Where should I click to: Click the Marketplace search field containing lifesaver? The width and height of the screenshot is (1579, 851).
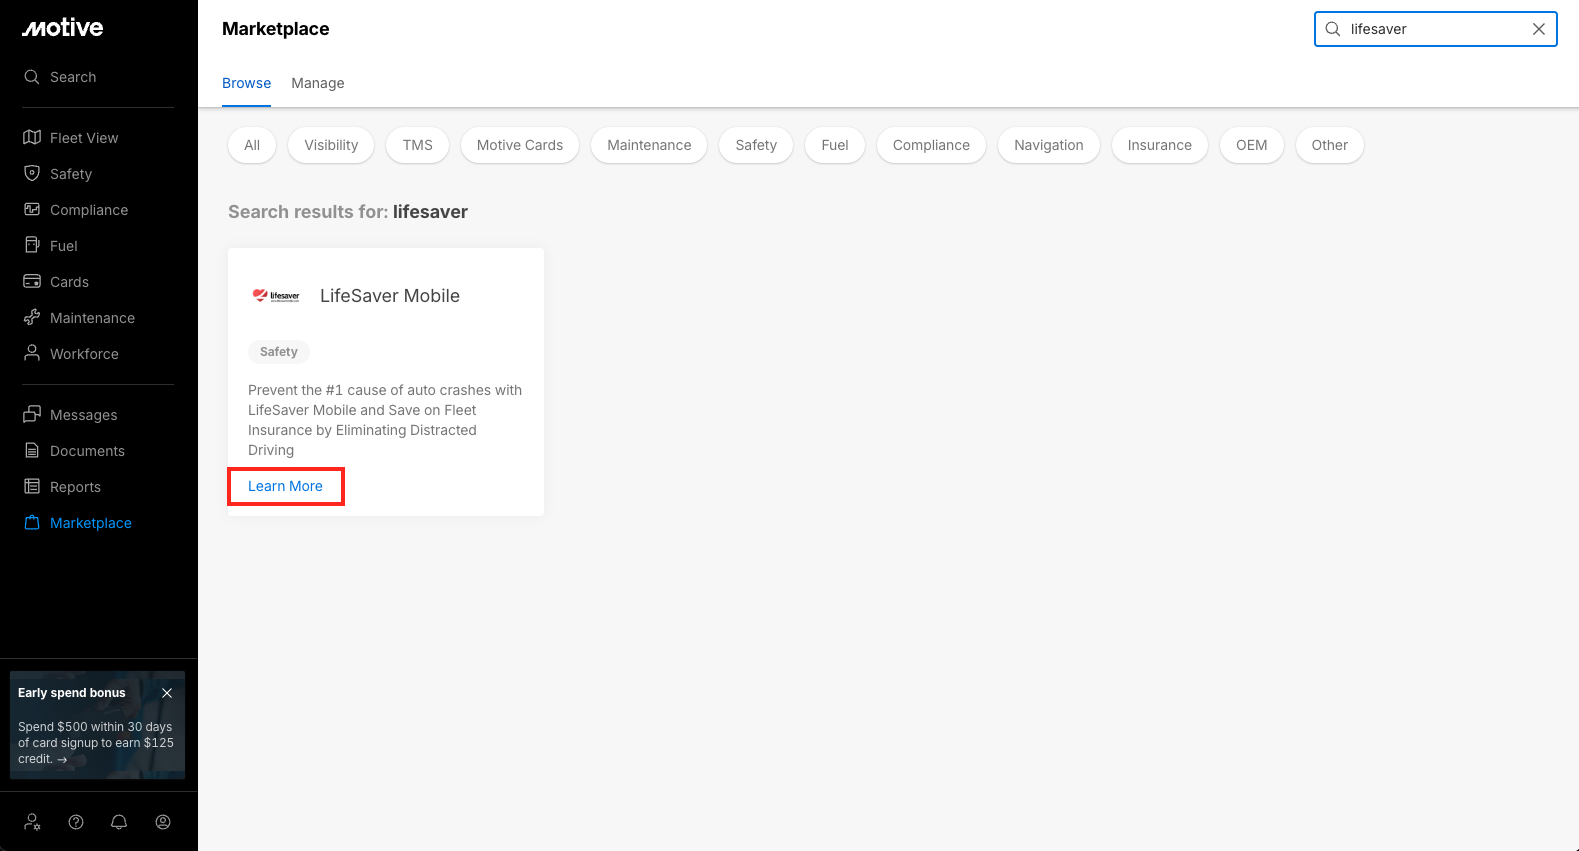click(x=1435, y=29)
